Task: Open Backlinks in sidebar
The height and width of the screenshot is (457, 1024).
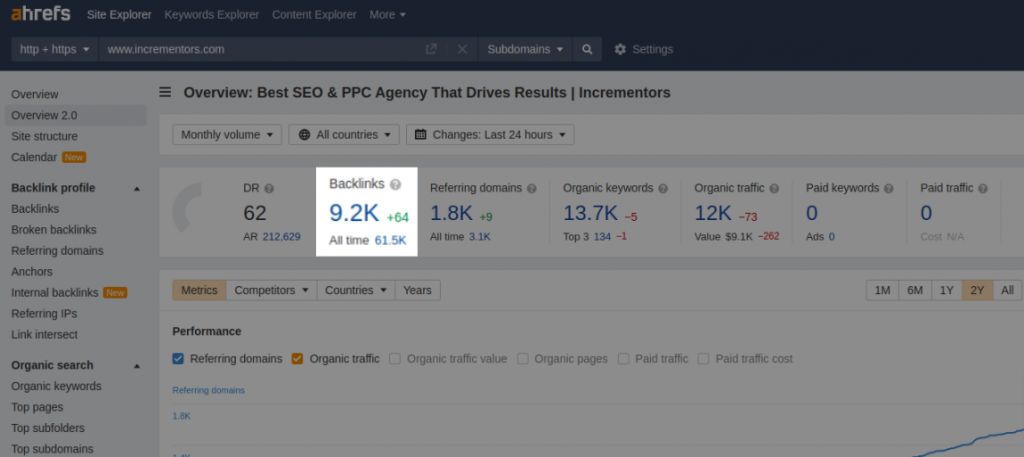Action: (35, 208)
